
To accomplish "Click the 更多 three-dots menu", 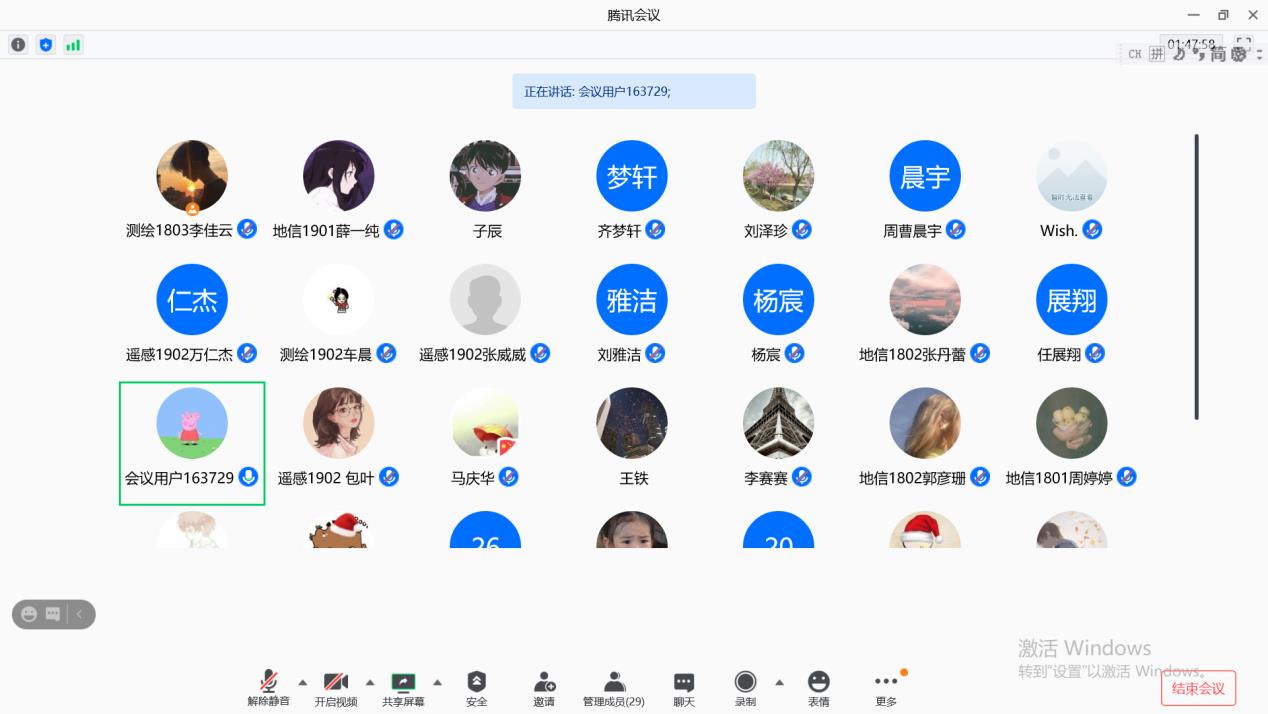I will click(886, 683).
